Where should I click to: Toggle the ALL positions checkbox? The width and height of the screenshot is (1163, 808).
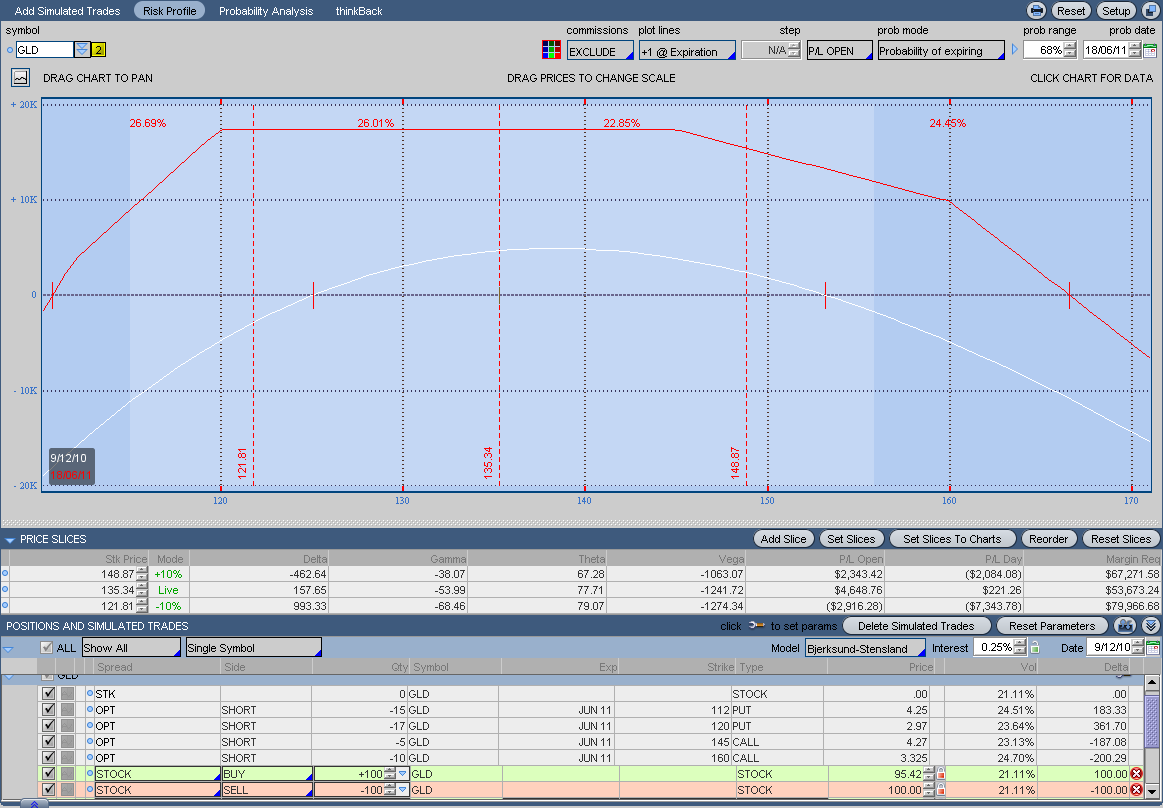point(46,648)
